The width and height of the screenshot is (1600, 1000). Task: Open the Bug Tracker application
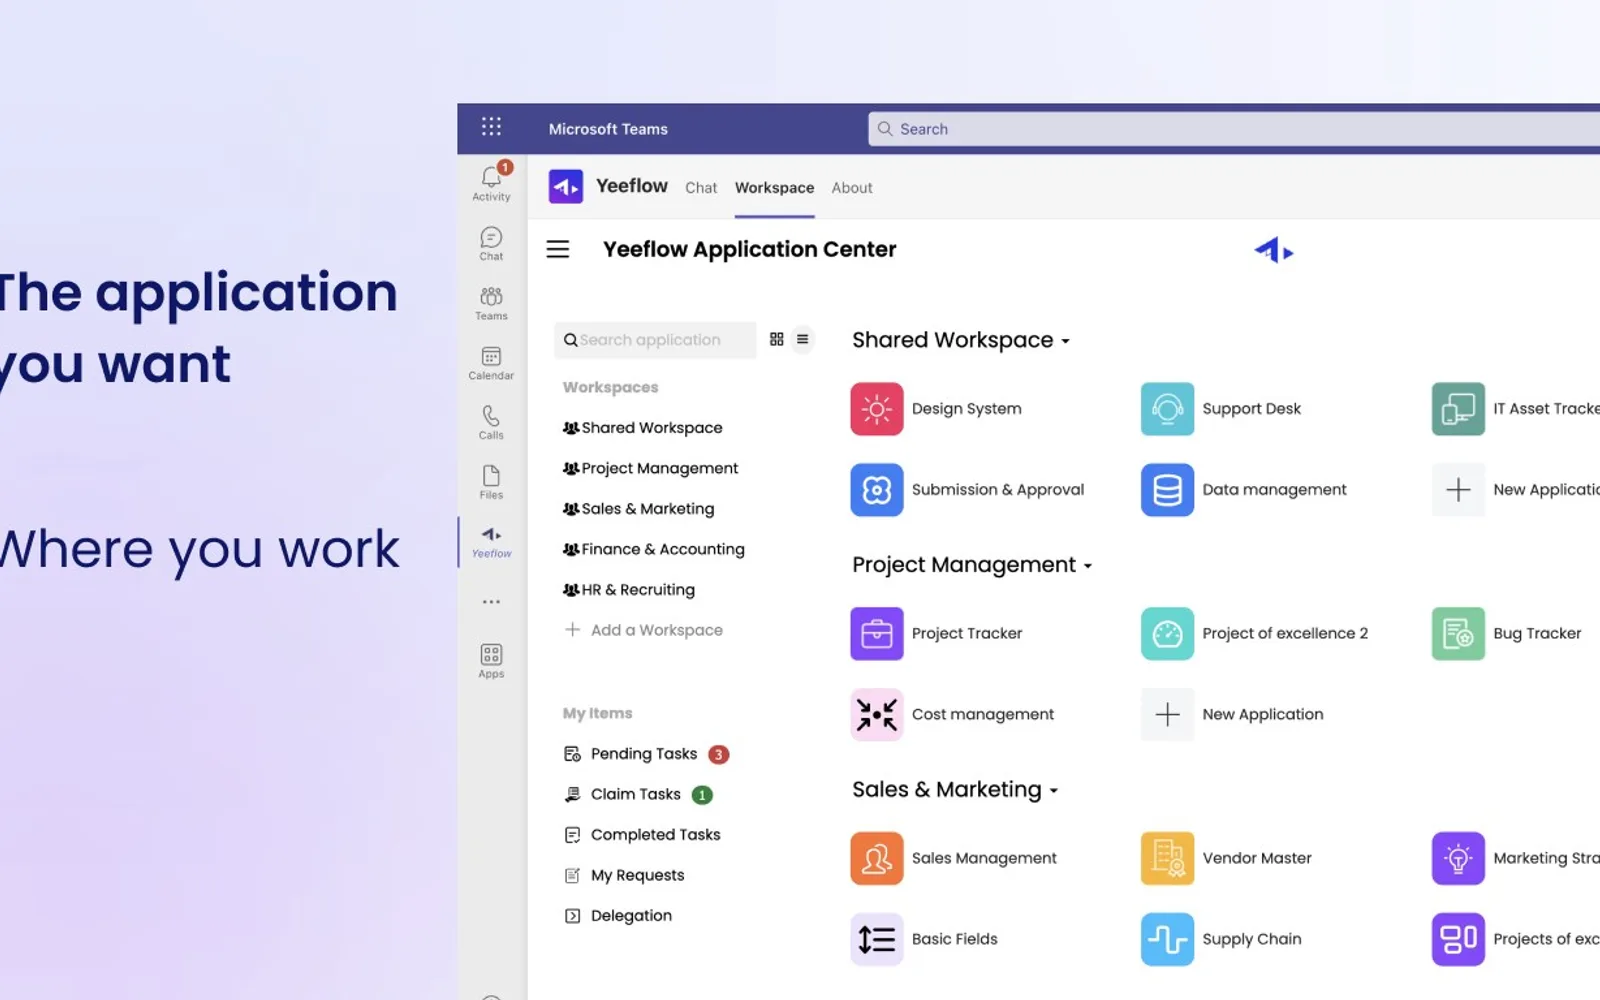click(x=1507, y=634)
